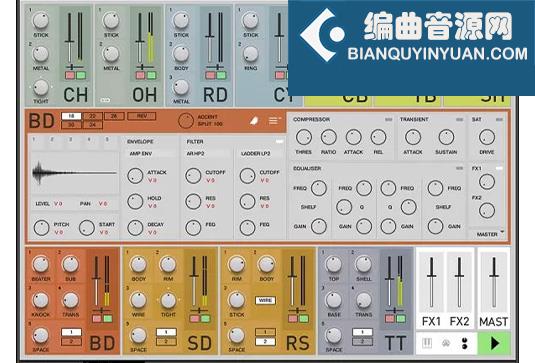Click the ACCENT knob in the BD header
This screenshot has width=535, height=363.
(186, 121)
